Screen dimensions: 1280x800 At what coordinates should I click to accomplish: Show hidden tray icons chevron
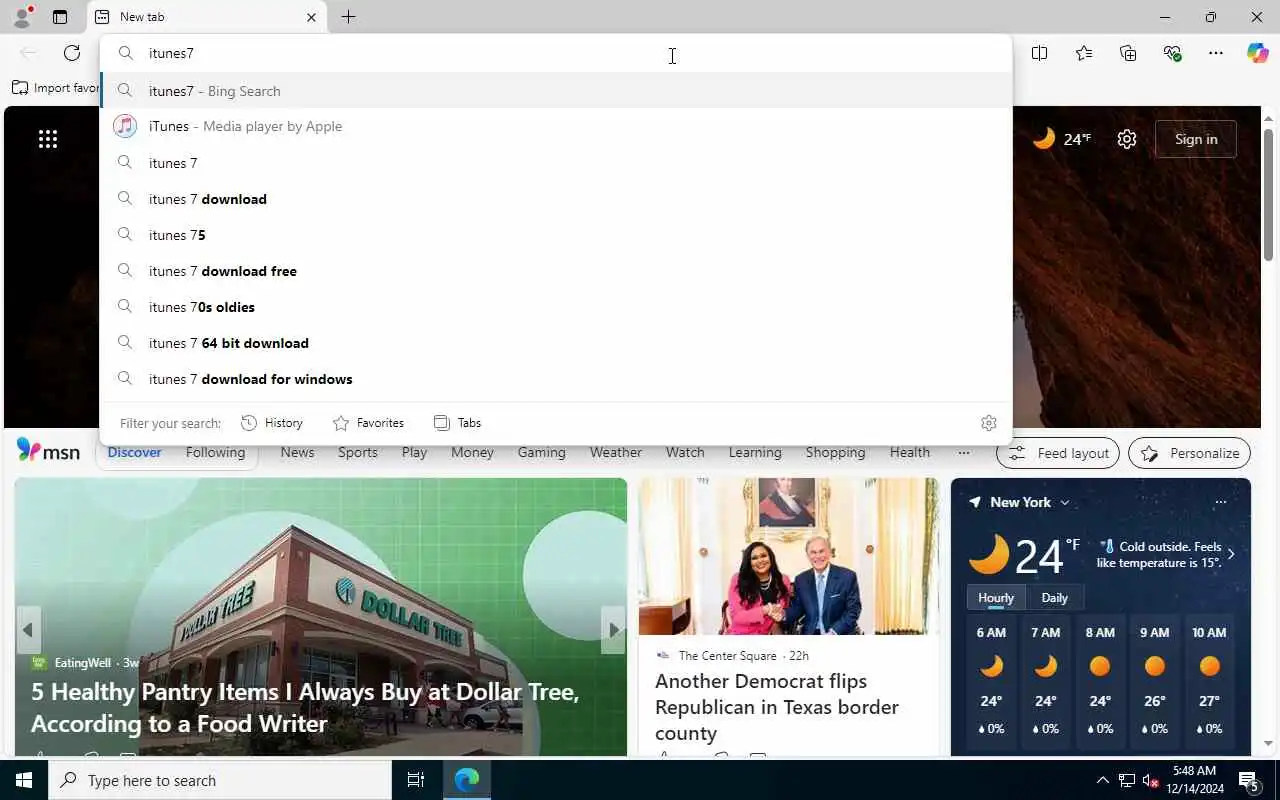click(x=1102, y=780)
